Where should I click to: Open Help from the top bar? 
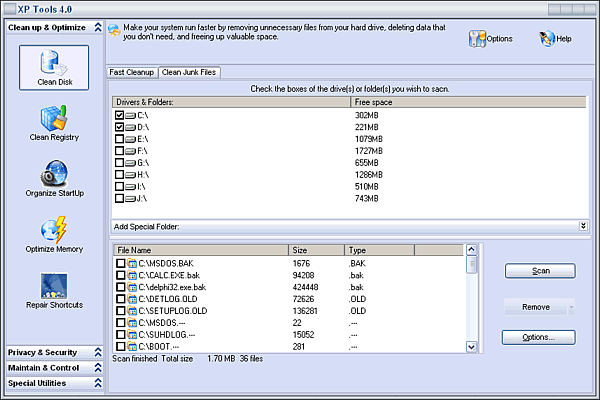coord(556,39)
